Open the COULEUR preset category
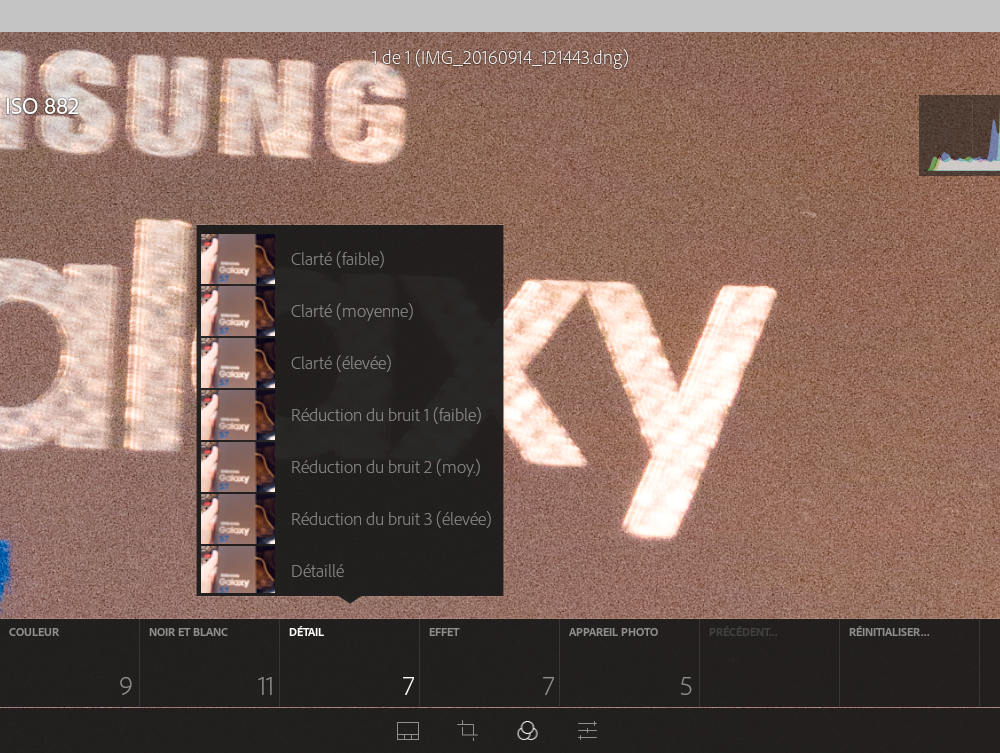Screen dimensions: 1000x753 tap(70, 662)
